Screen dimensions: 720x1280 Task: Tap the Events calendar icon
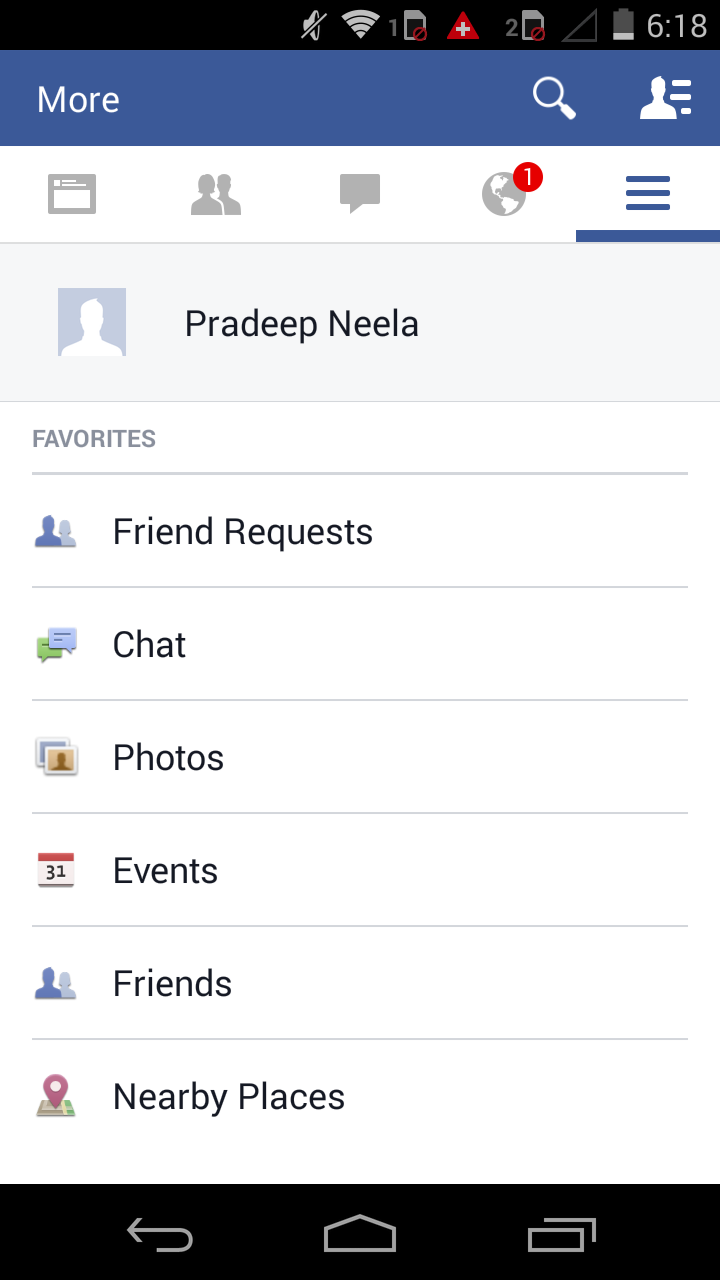tap(56, 871)
